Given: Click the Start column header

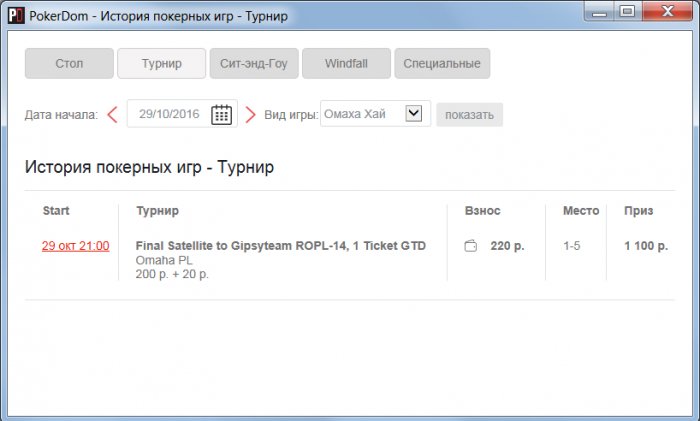Looking at the screenshot, I should click(x=56, y=211).
